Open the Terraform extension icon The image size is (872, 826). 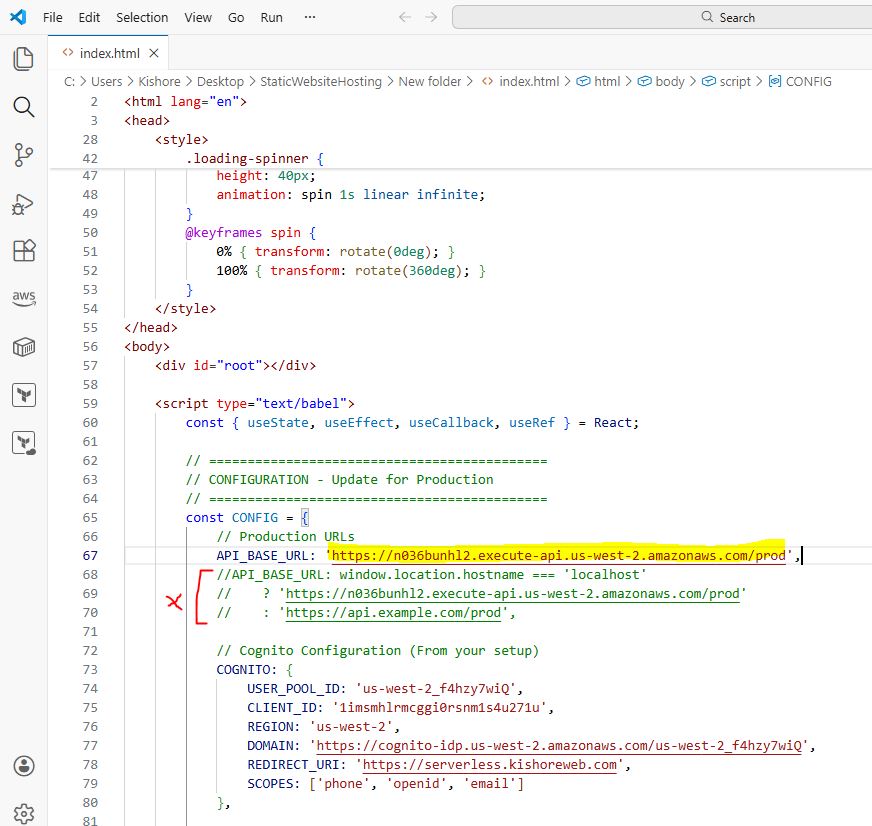click(x=24, y=395)
